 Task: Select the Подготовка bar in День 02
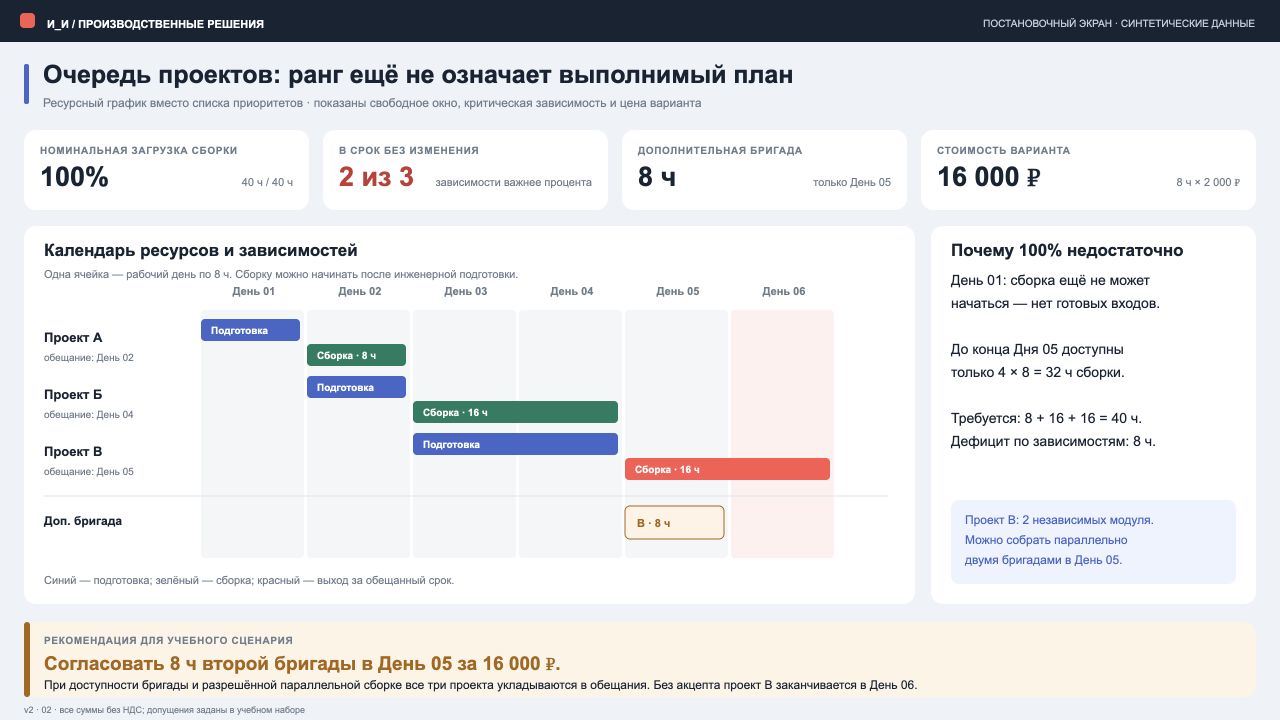coord(356,387)
